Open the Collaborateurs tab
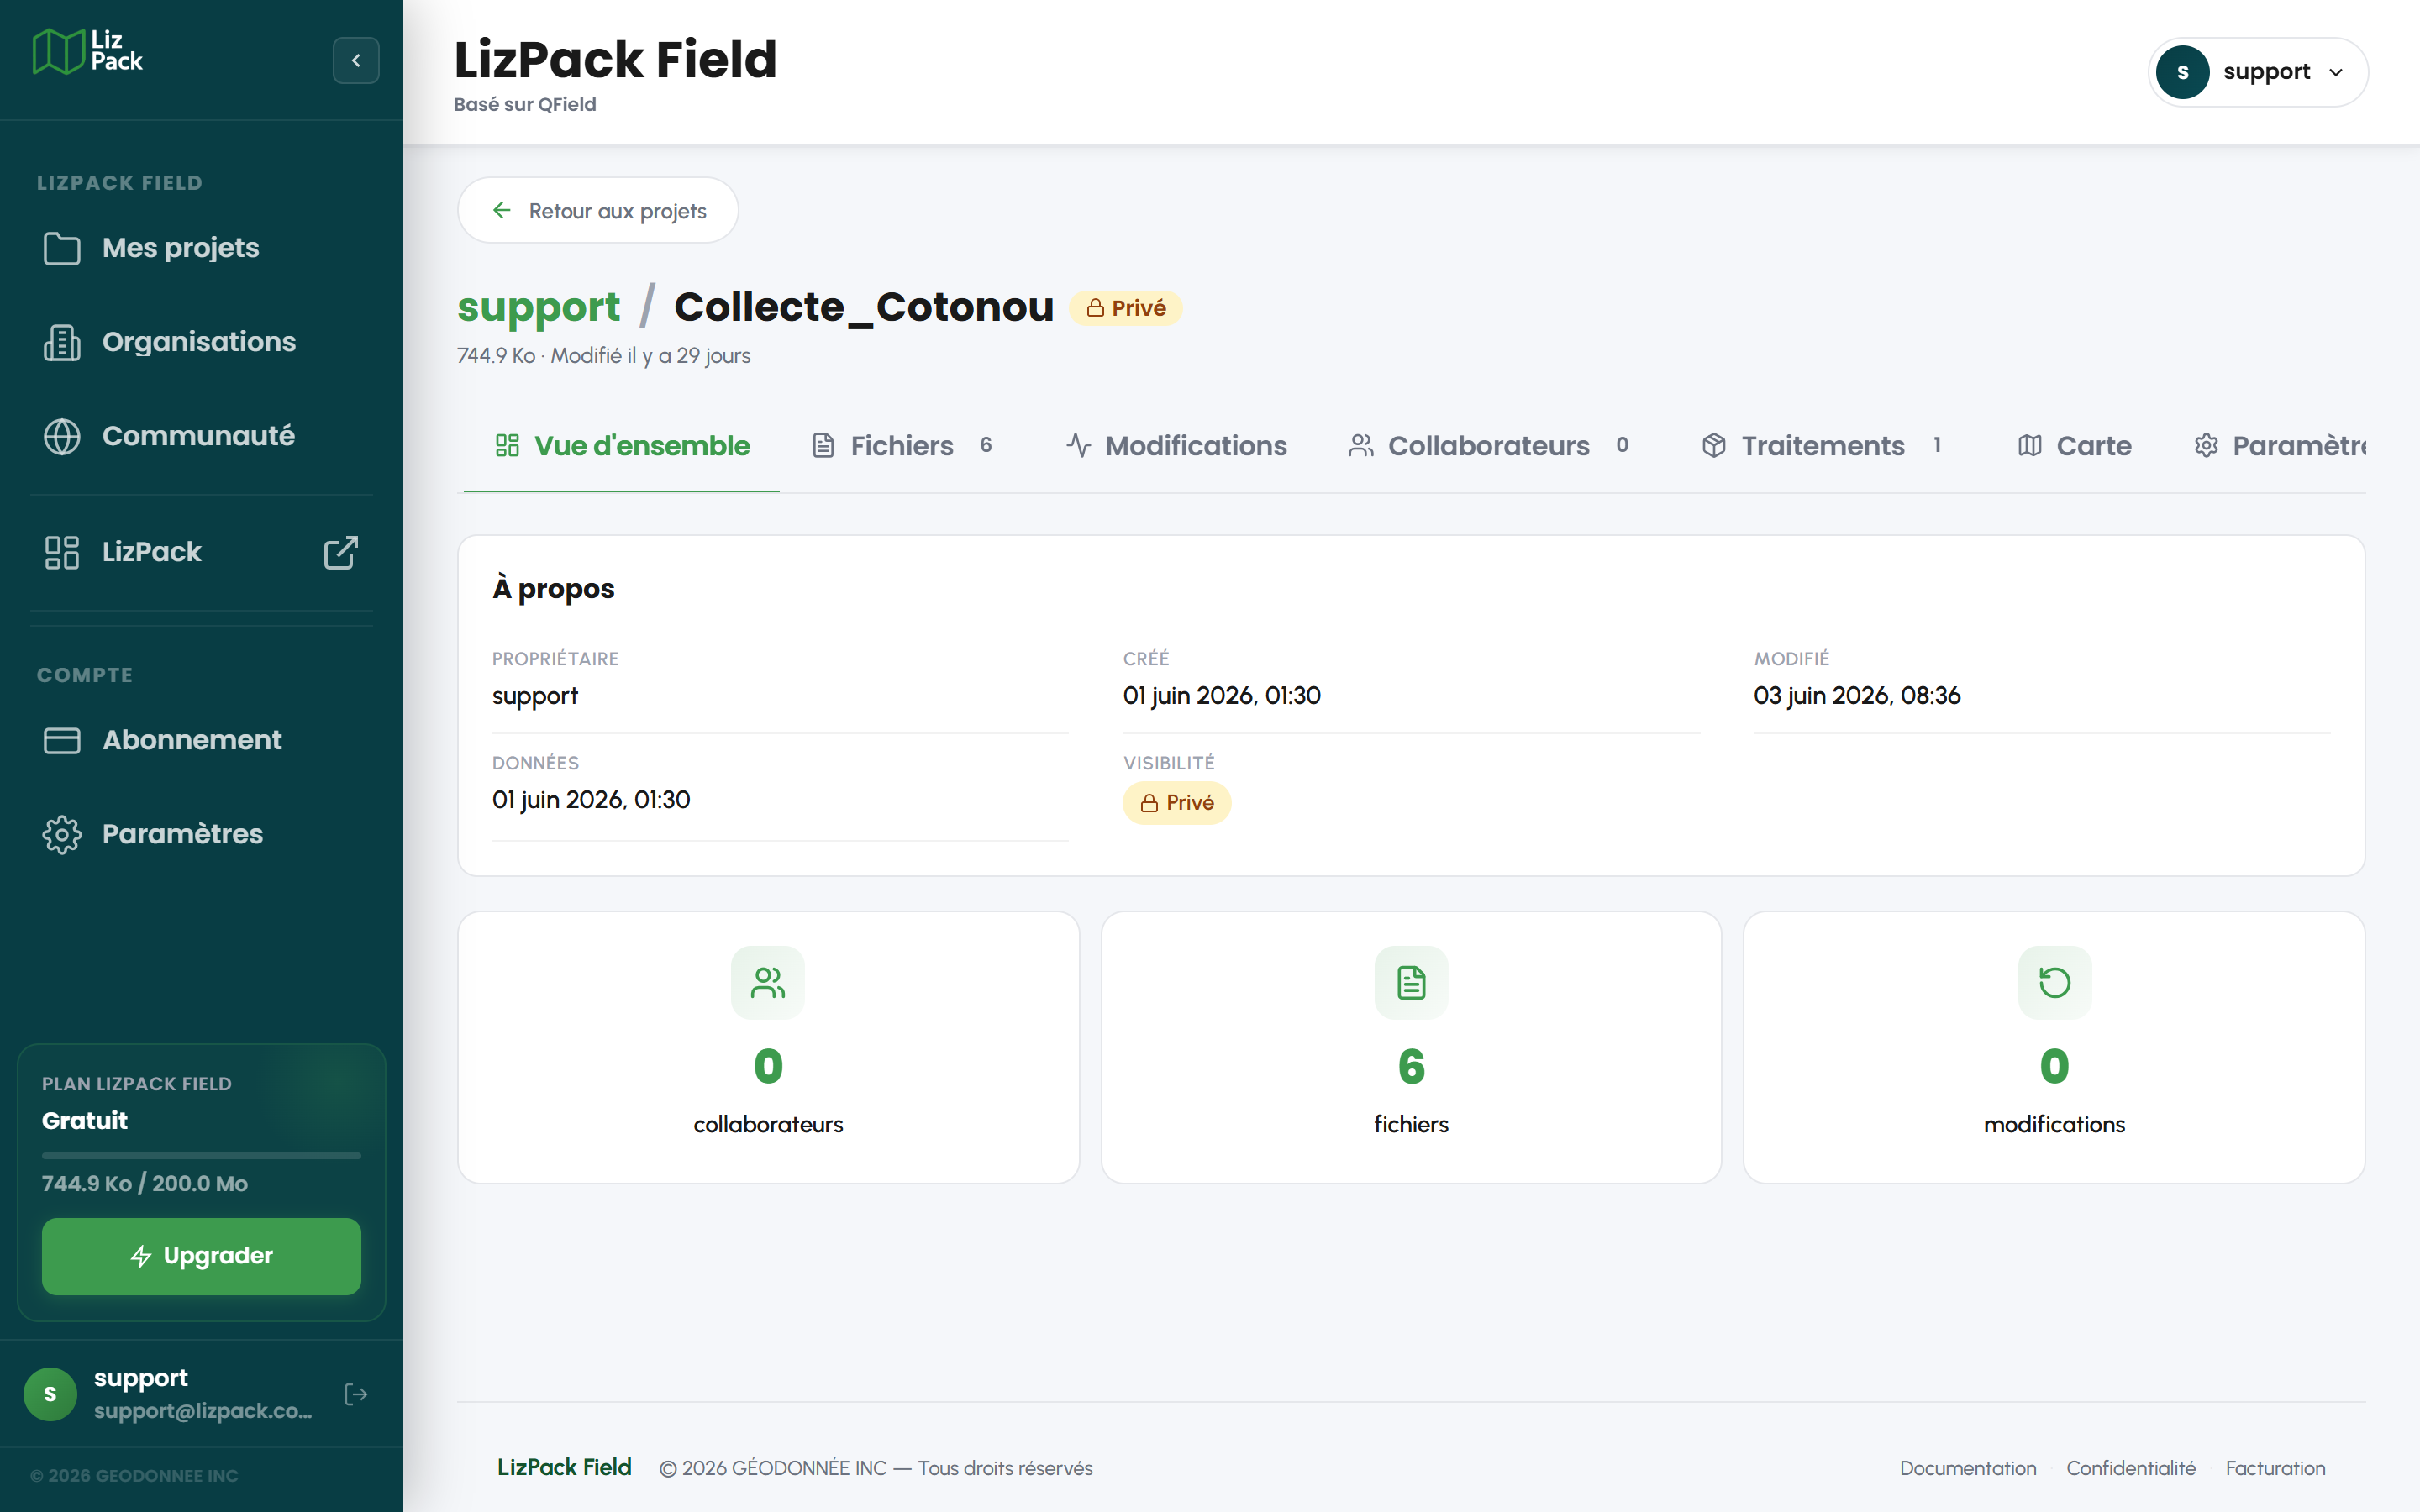 coord(1489,446)
